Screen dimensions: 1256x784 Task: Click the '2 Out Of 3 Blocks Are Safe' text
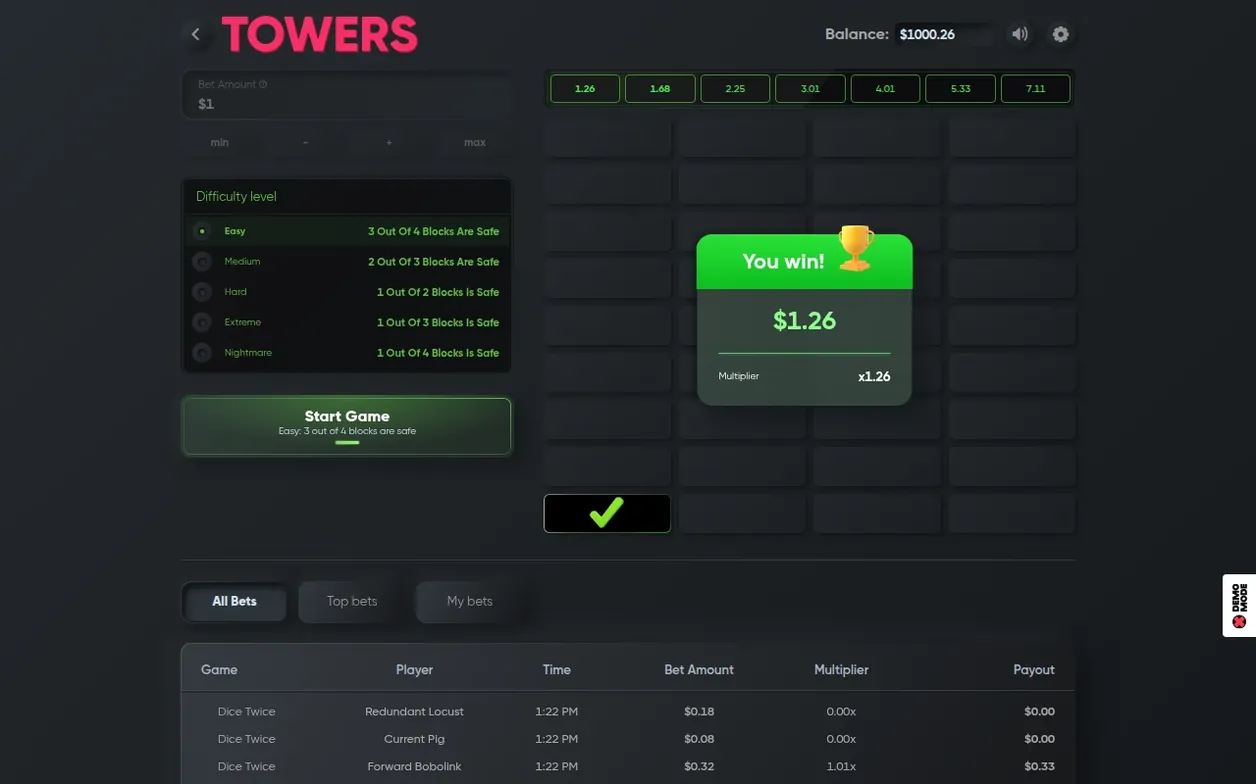click(x=433, y=262)
